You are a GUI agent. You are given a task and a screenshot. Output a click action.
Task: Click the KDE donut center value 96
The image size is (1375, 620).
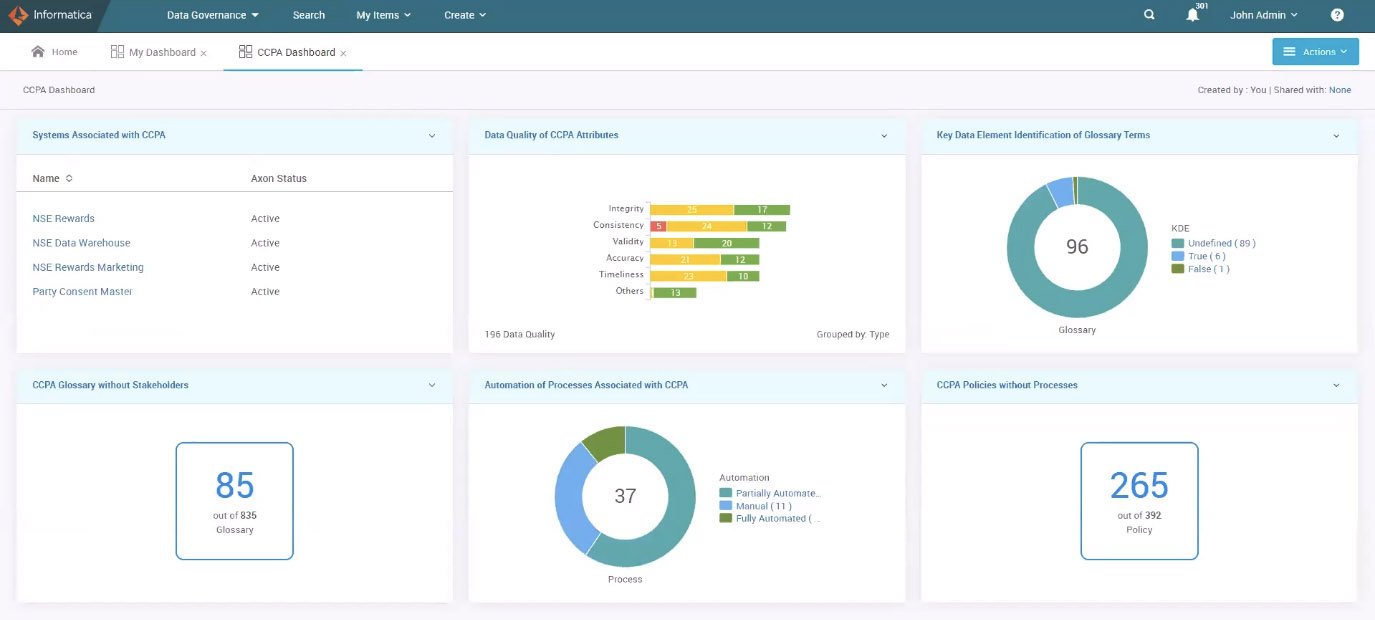(x=1077, y=247)
